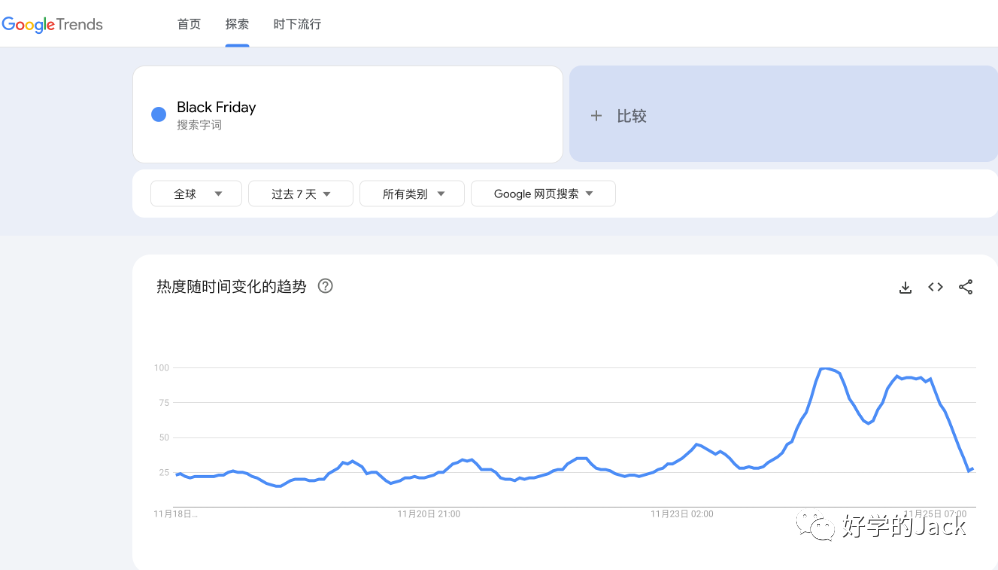
Task: Click the Google Trends logo
Action: coord(52,24)
